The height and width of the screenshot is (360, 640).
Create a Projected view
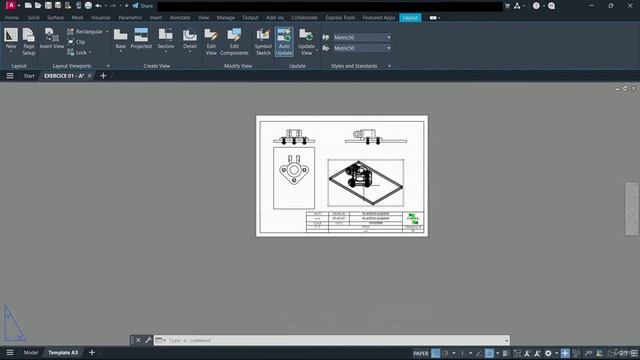click(141, 39)
